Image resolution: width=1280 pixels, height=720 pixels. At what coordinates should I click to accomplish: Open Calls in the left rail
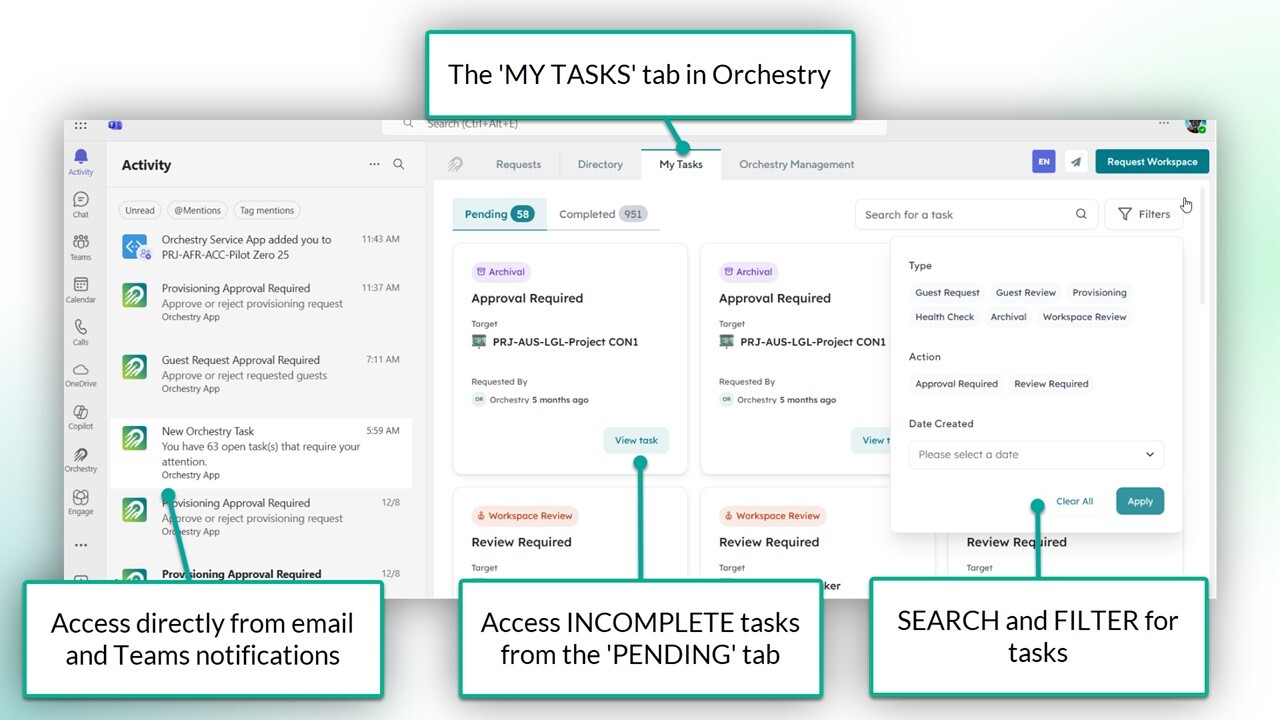(x=81, y=332)
